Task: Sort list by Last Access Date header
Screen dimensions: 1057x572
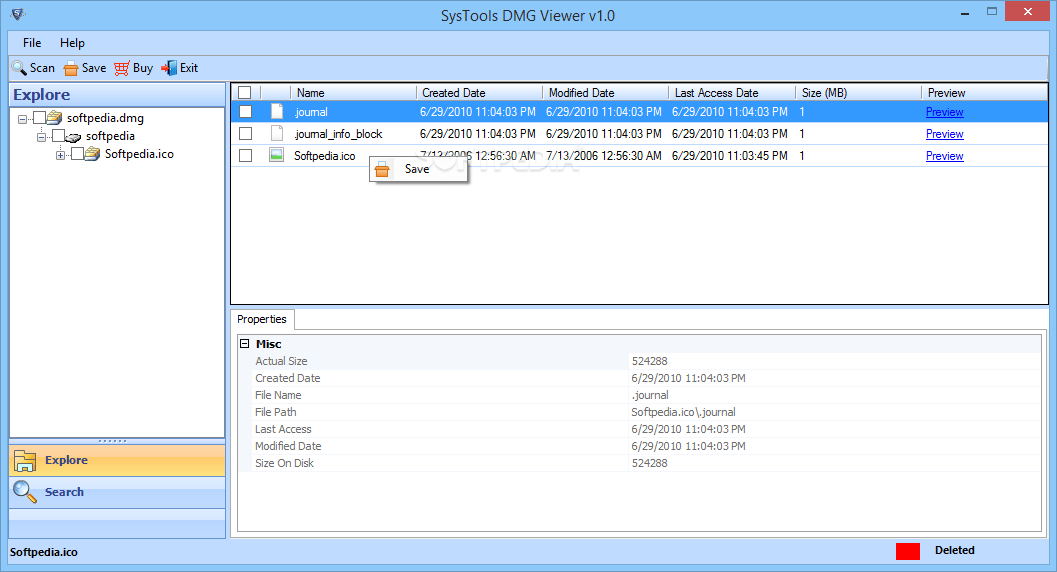Action: (x=732, y=93)
